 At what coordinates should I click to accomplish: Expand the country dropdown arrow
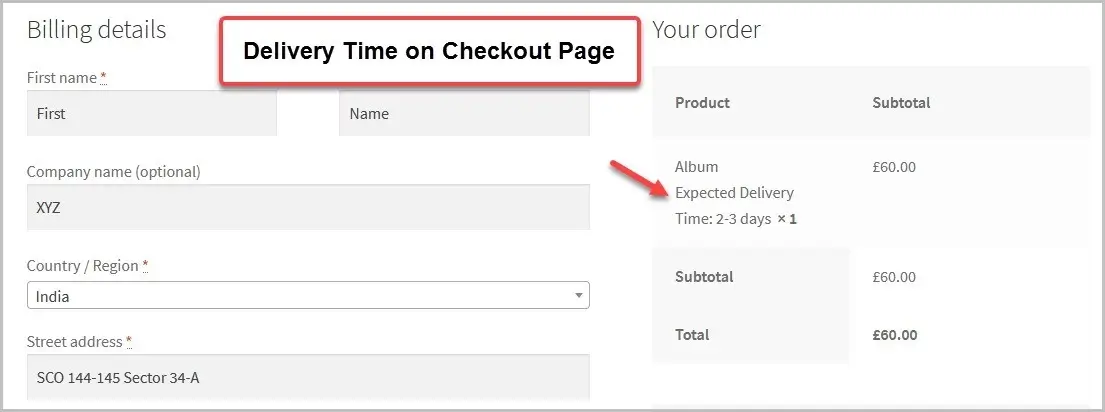[x=579, y=296]
